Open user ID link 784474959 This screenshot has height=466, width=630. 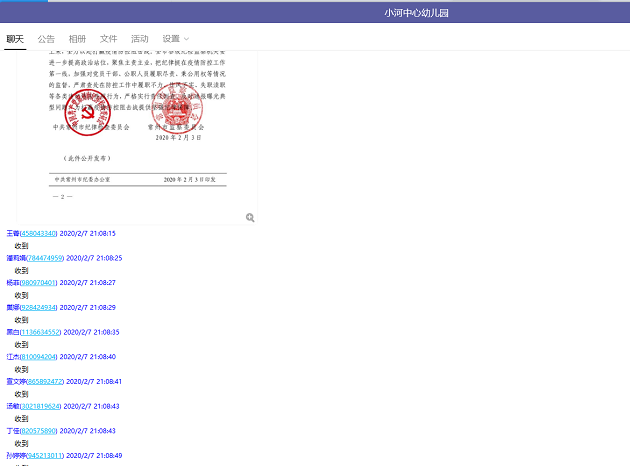45,258
